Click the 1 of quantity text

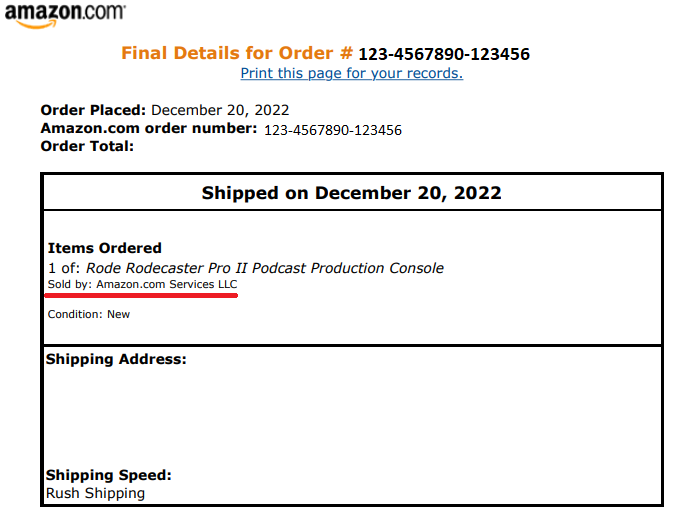[x=64, y=268]
